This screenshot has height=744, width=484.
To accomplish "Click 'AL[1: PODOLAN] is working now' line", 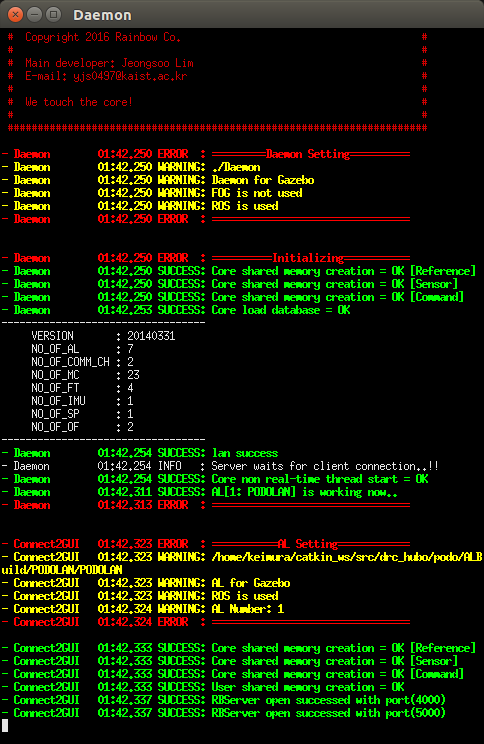I will (x=200, y=492).
